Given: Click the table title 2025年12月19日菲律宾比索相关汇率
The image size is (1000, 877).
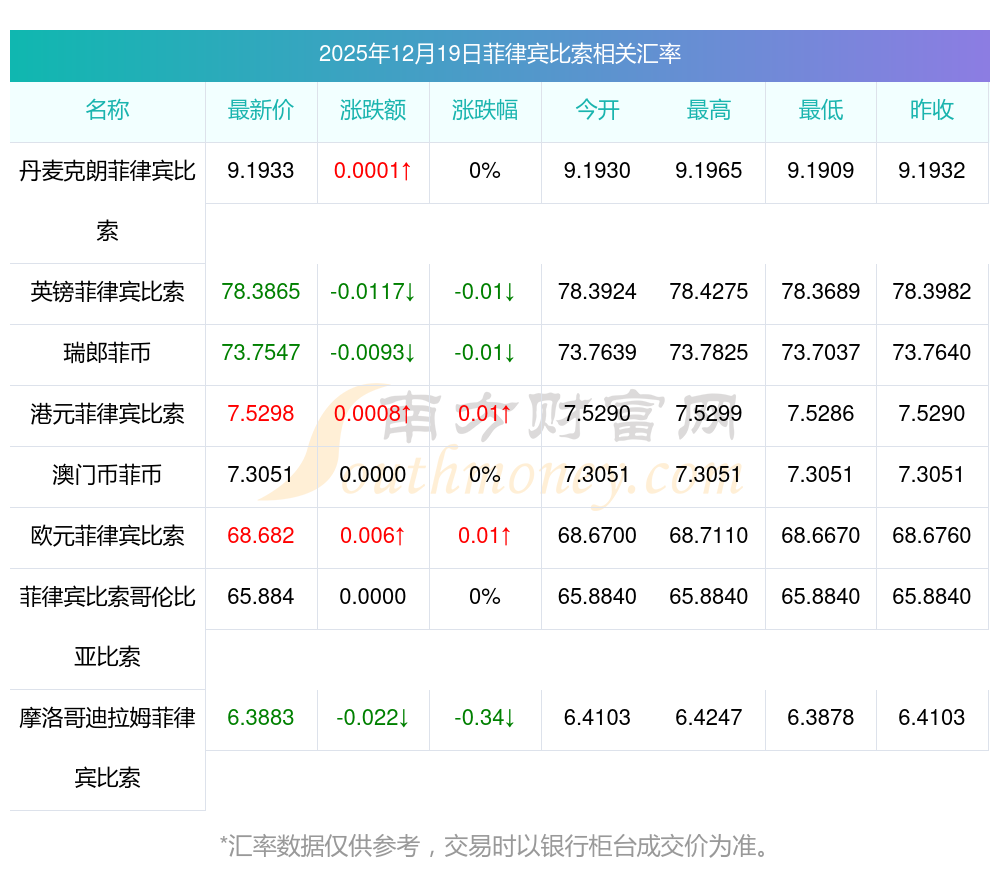Looking at the screenshot, I should [500, 54].
